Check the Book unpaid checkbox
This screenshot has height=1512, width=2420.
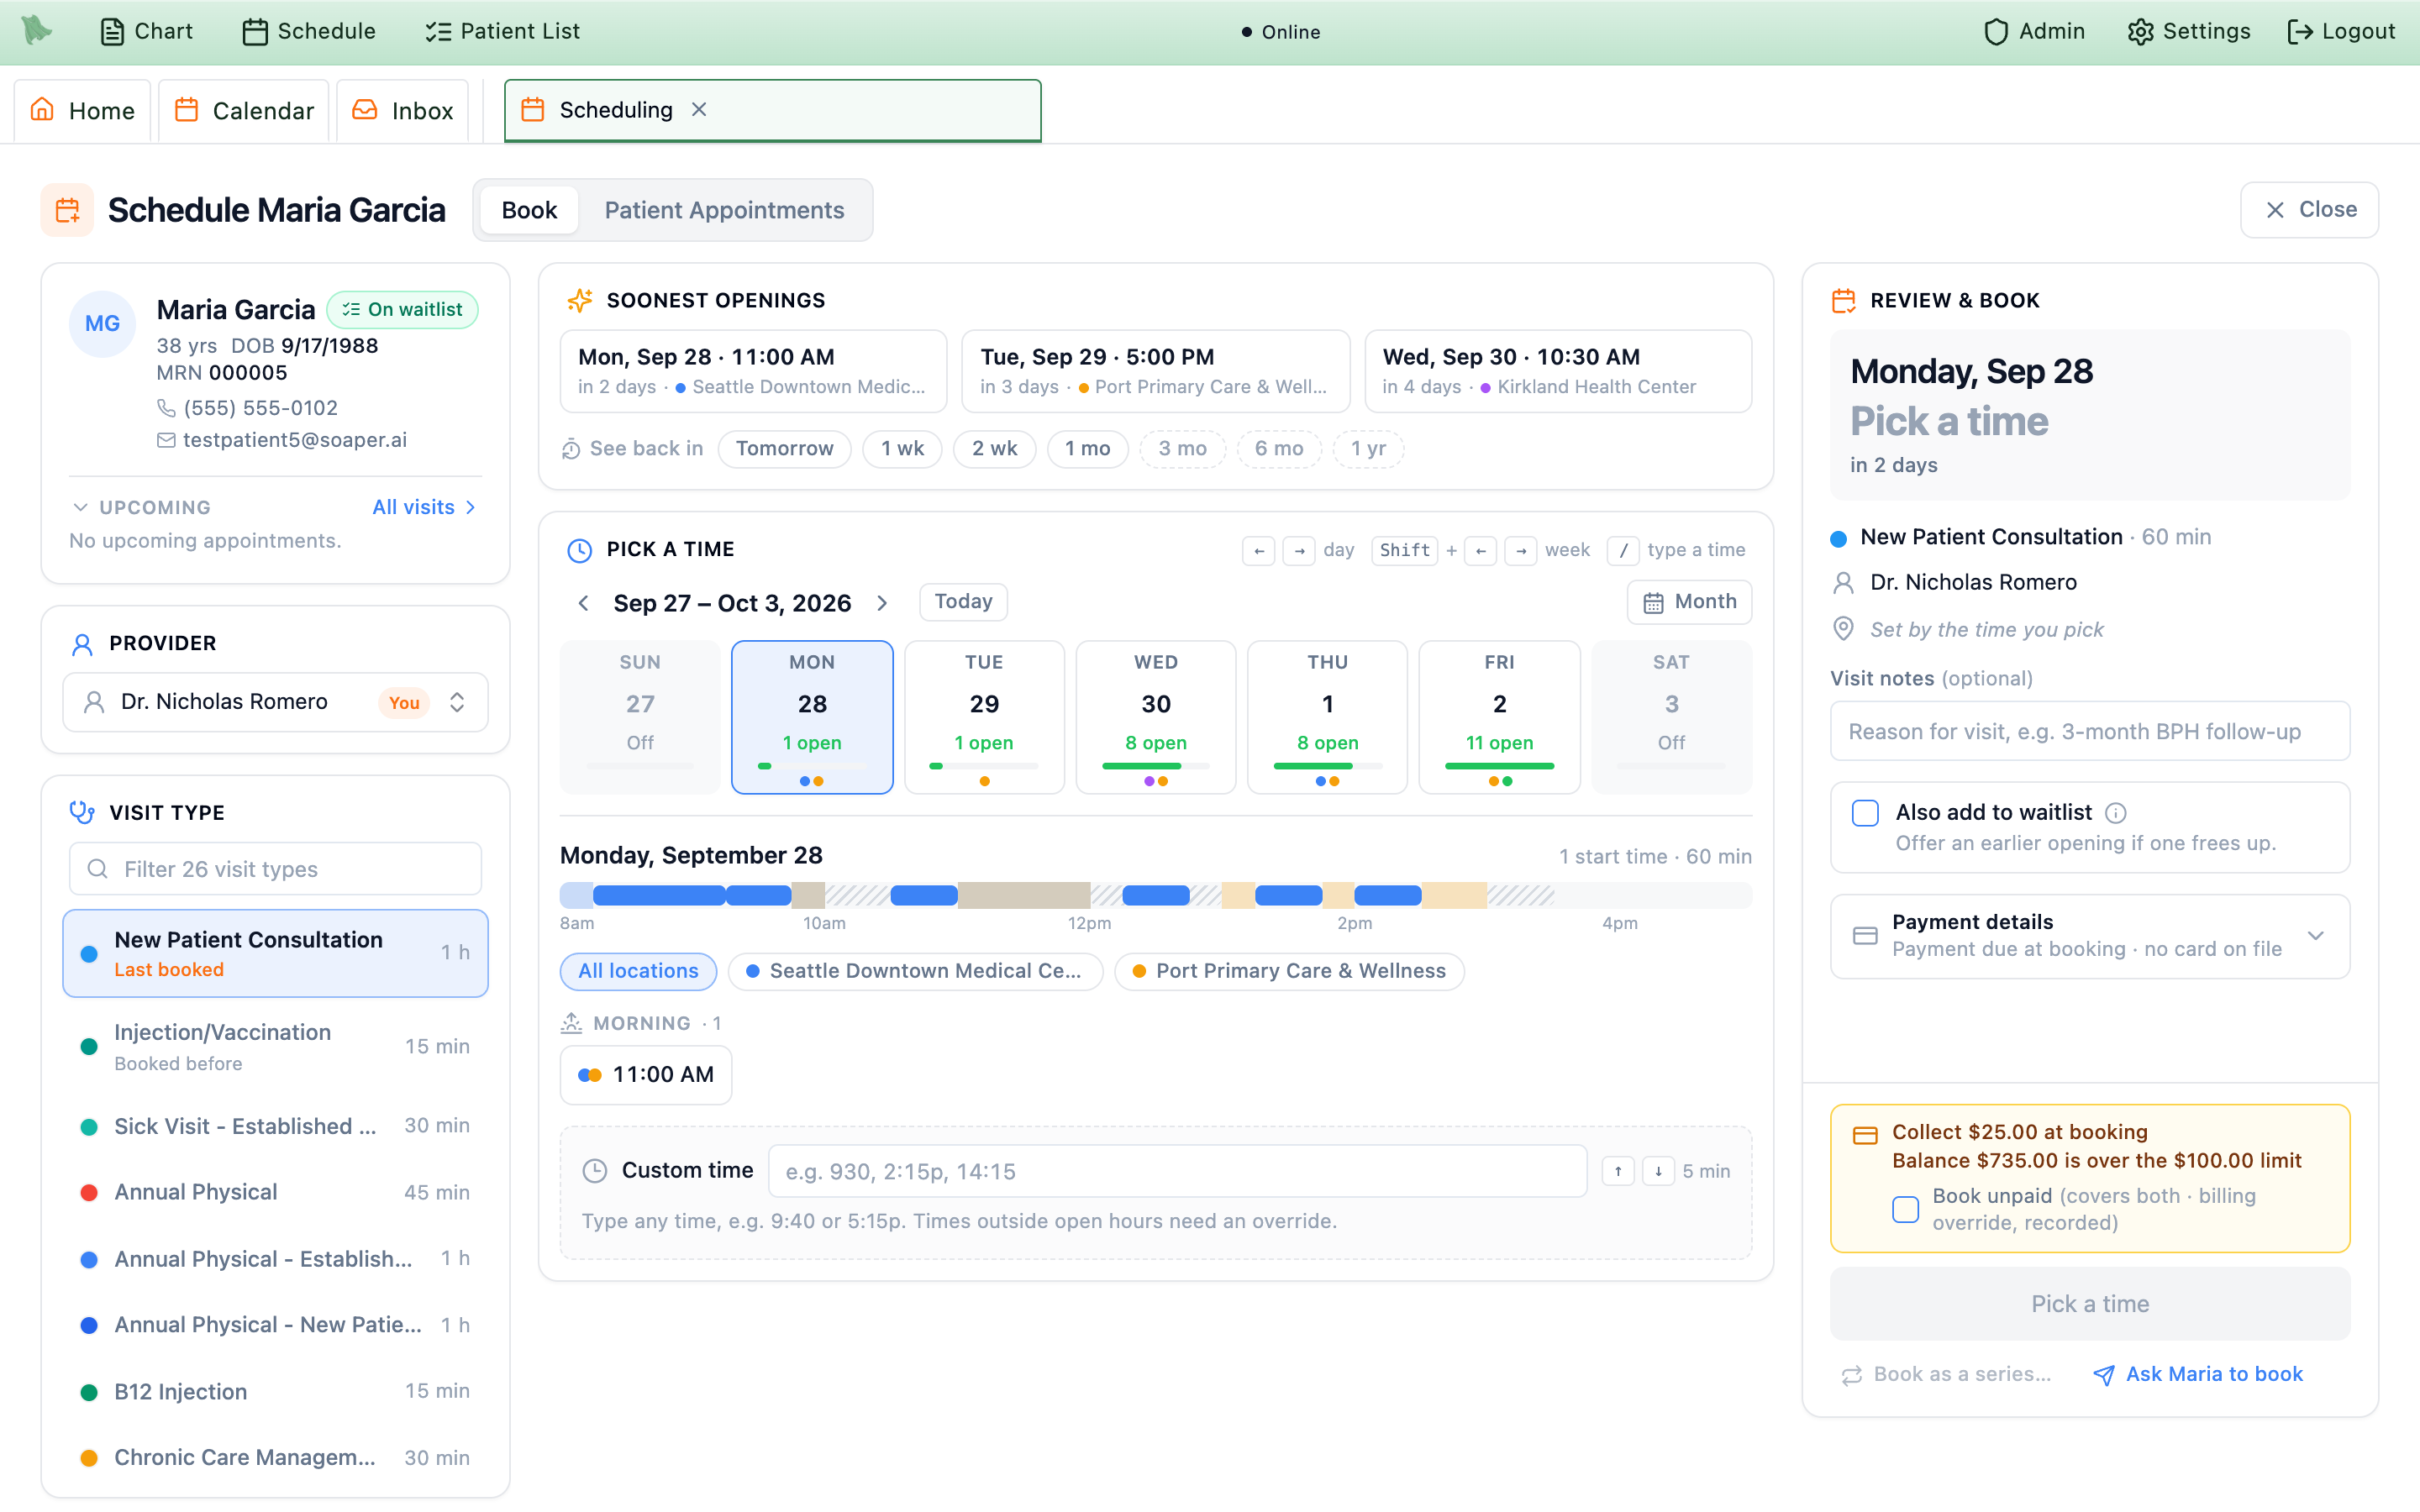click(1905, 1209)
